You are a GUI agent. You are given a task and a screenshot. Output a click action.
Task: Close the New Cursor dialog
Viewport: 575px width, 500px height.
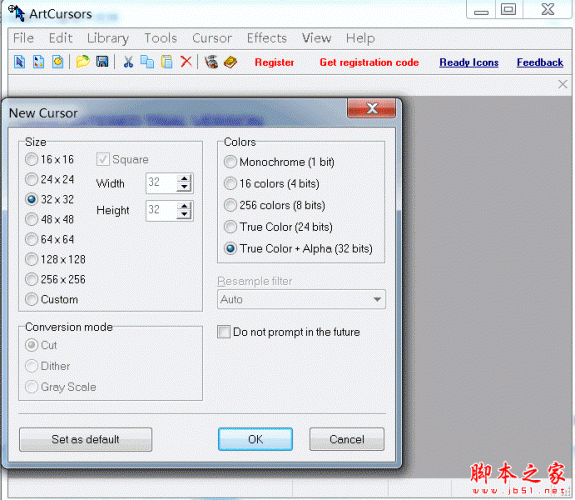(371, 108)
